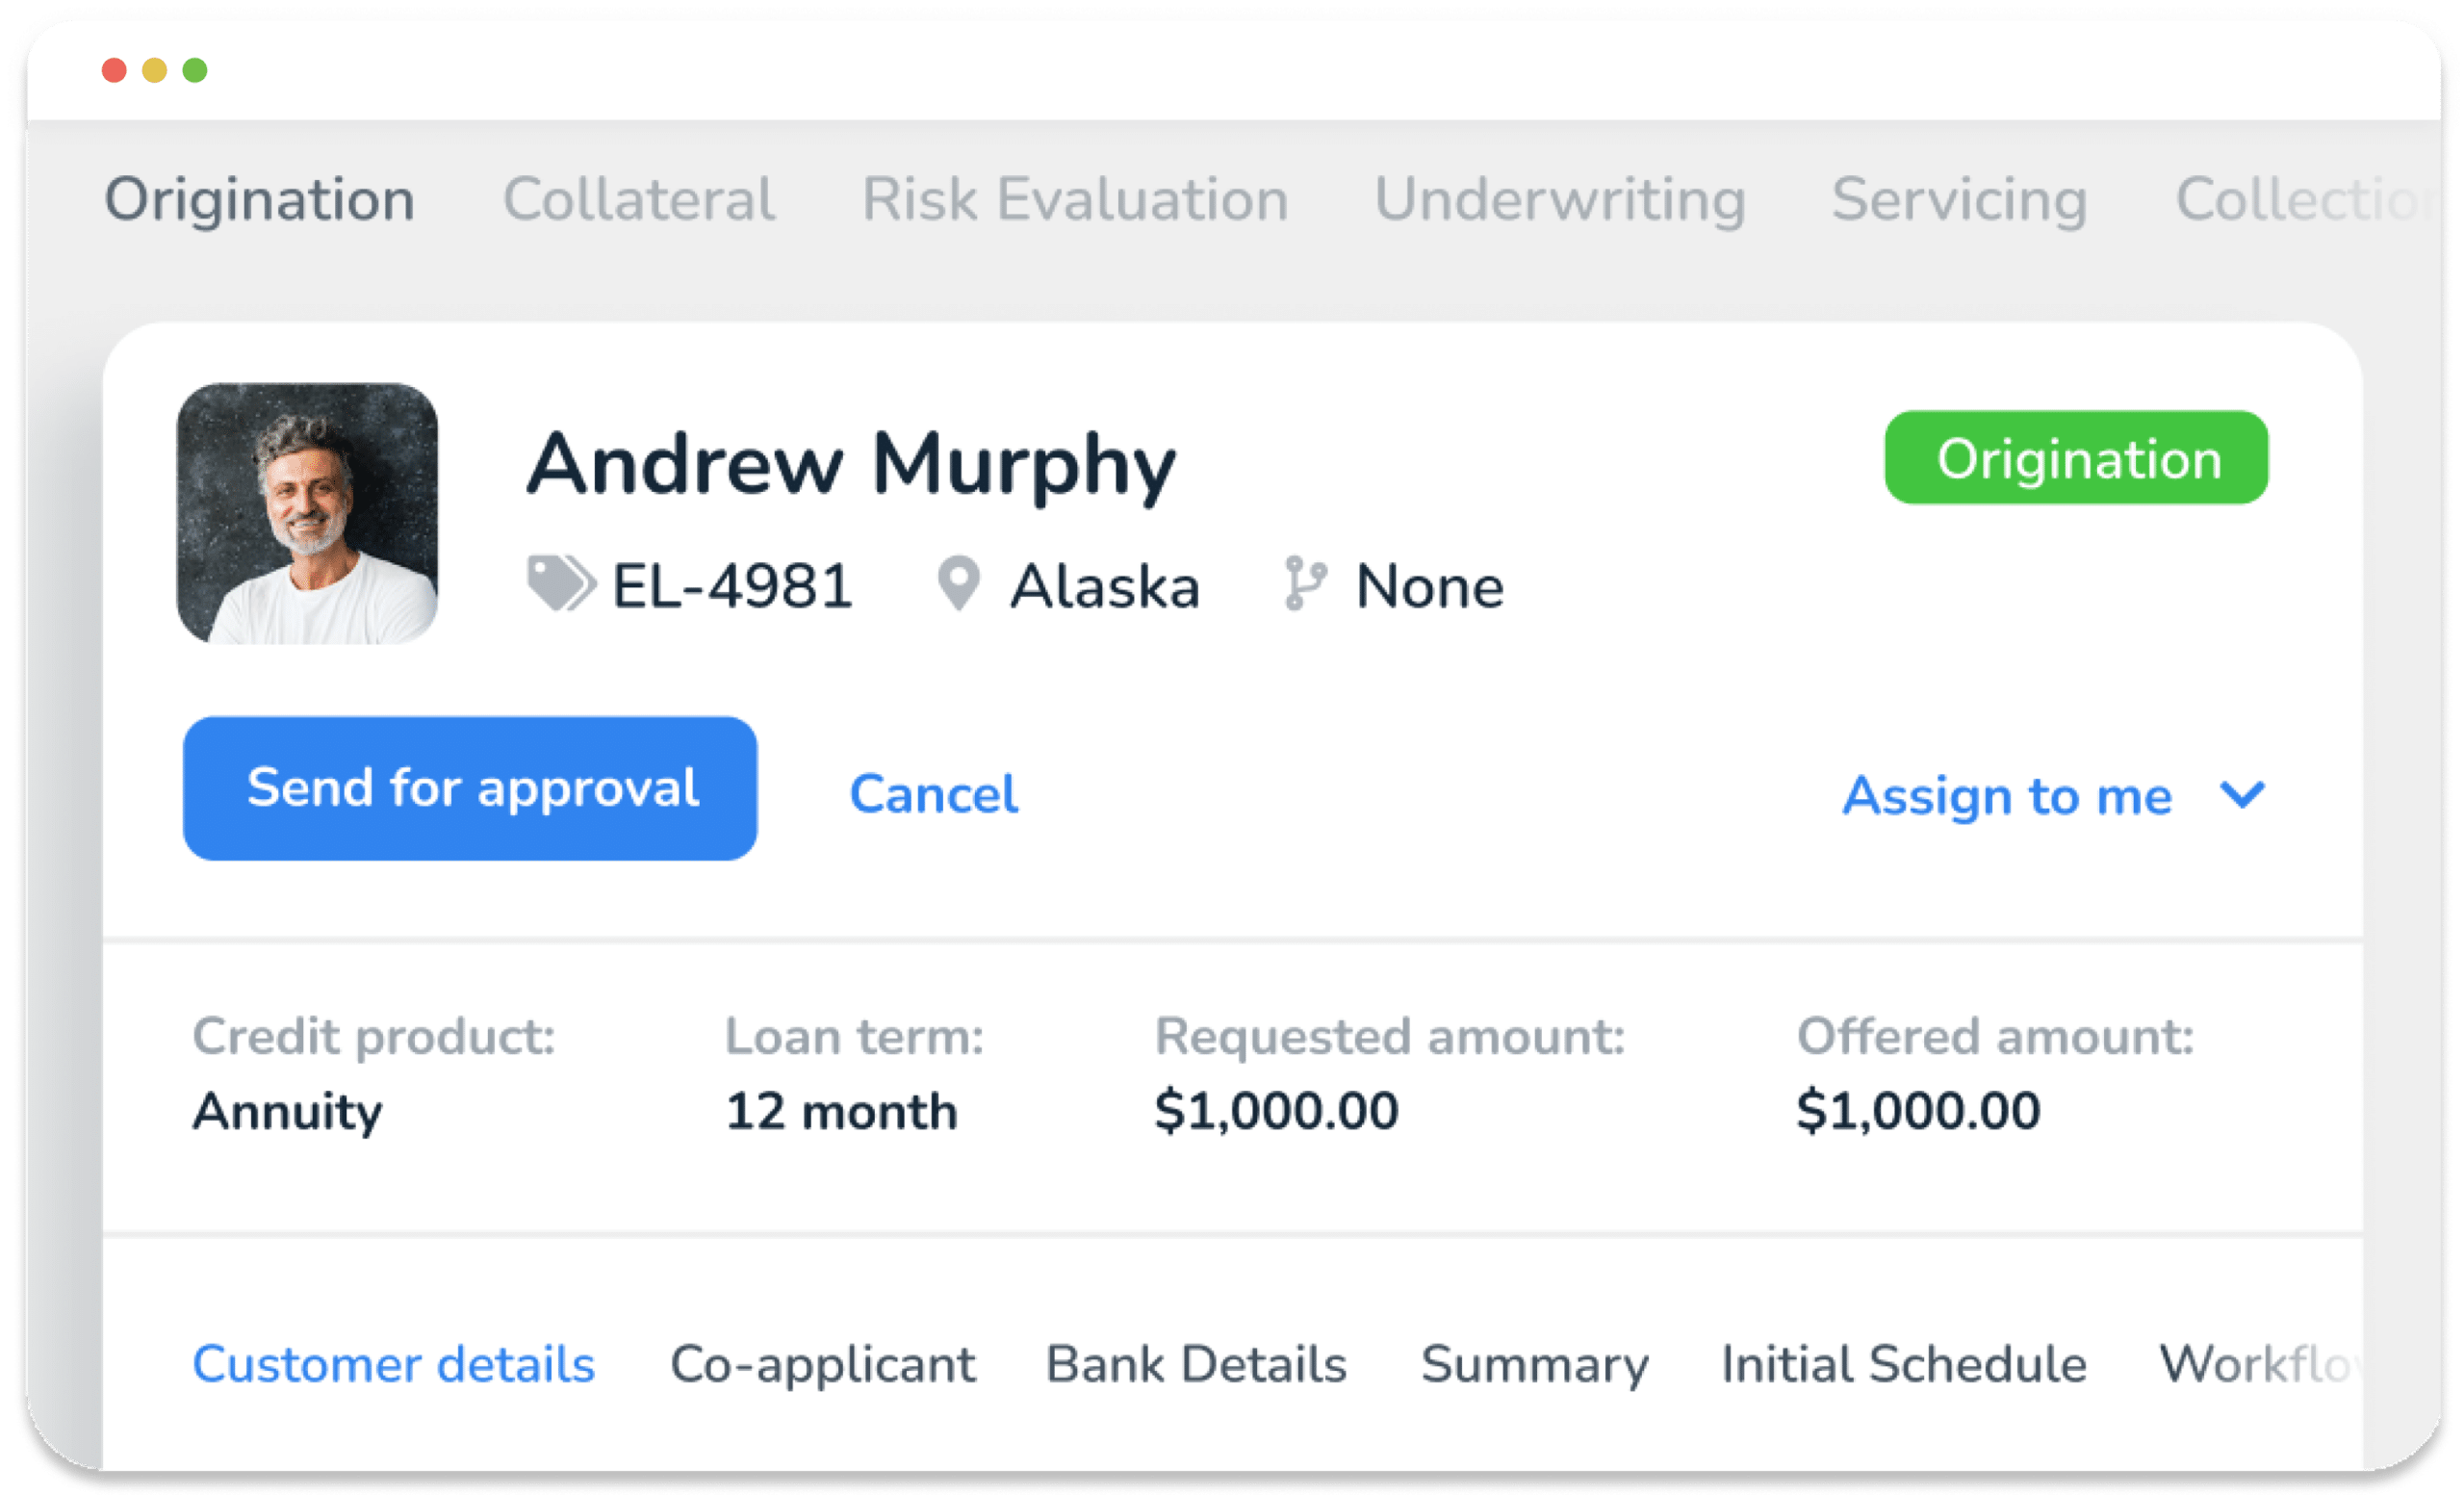Click the tag icon beside EL-4981

click(x=561, y=583)
